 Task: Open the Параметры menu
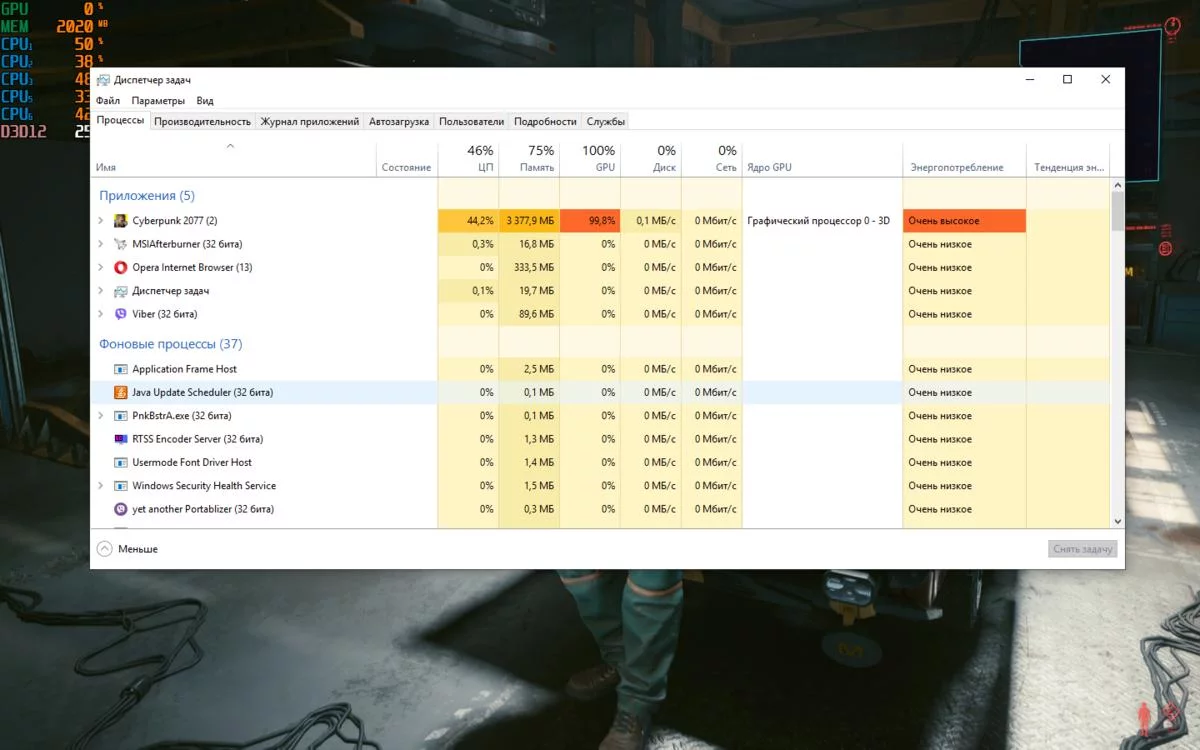158,101
